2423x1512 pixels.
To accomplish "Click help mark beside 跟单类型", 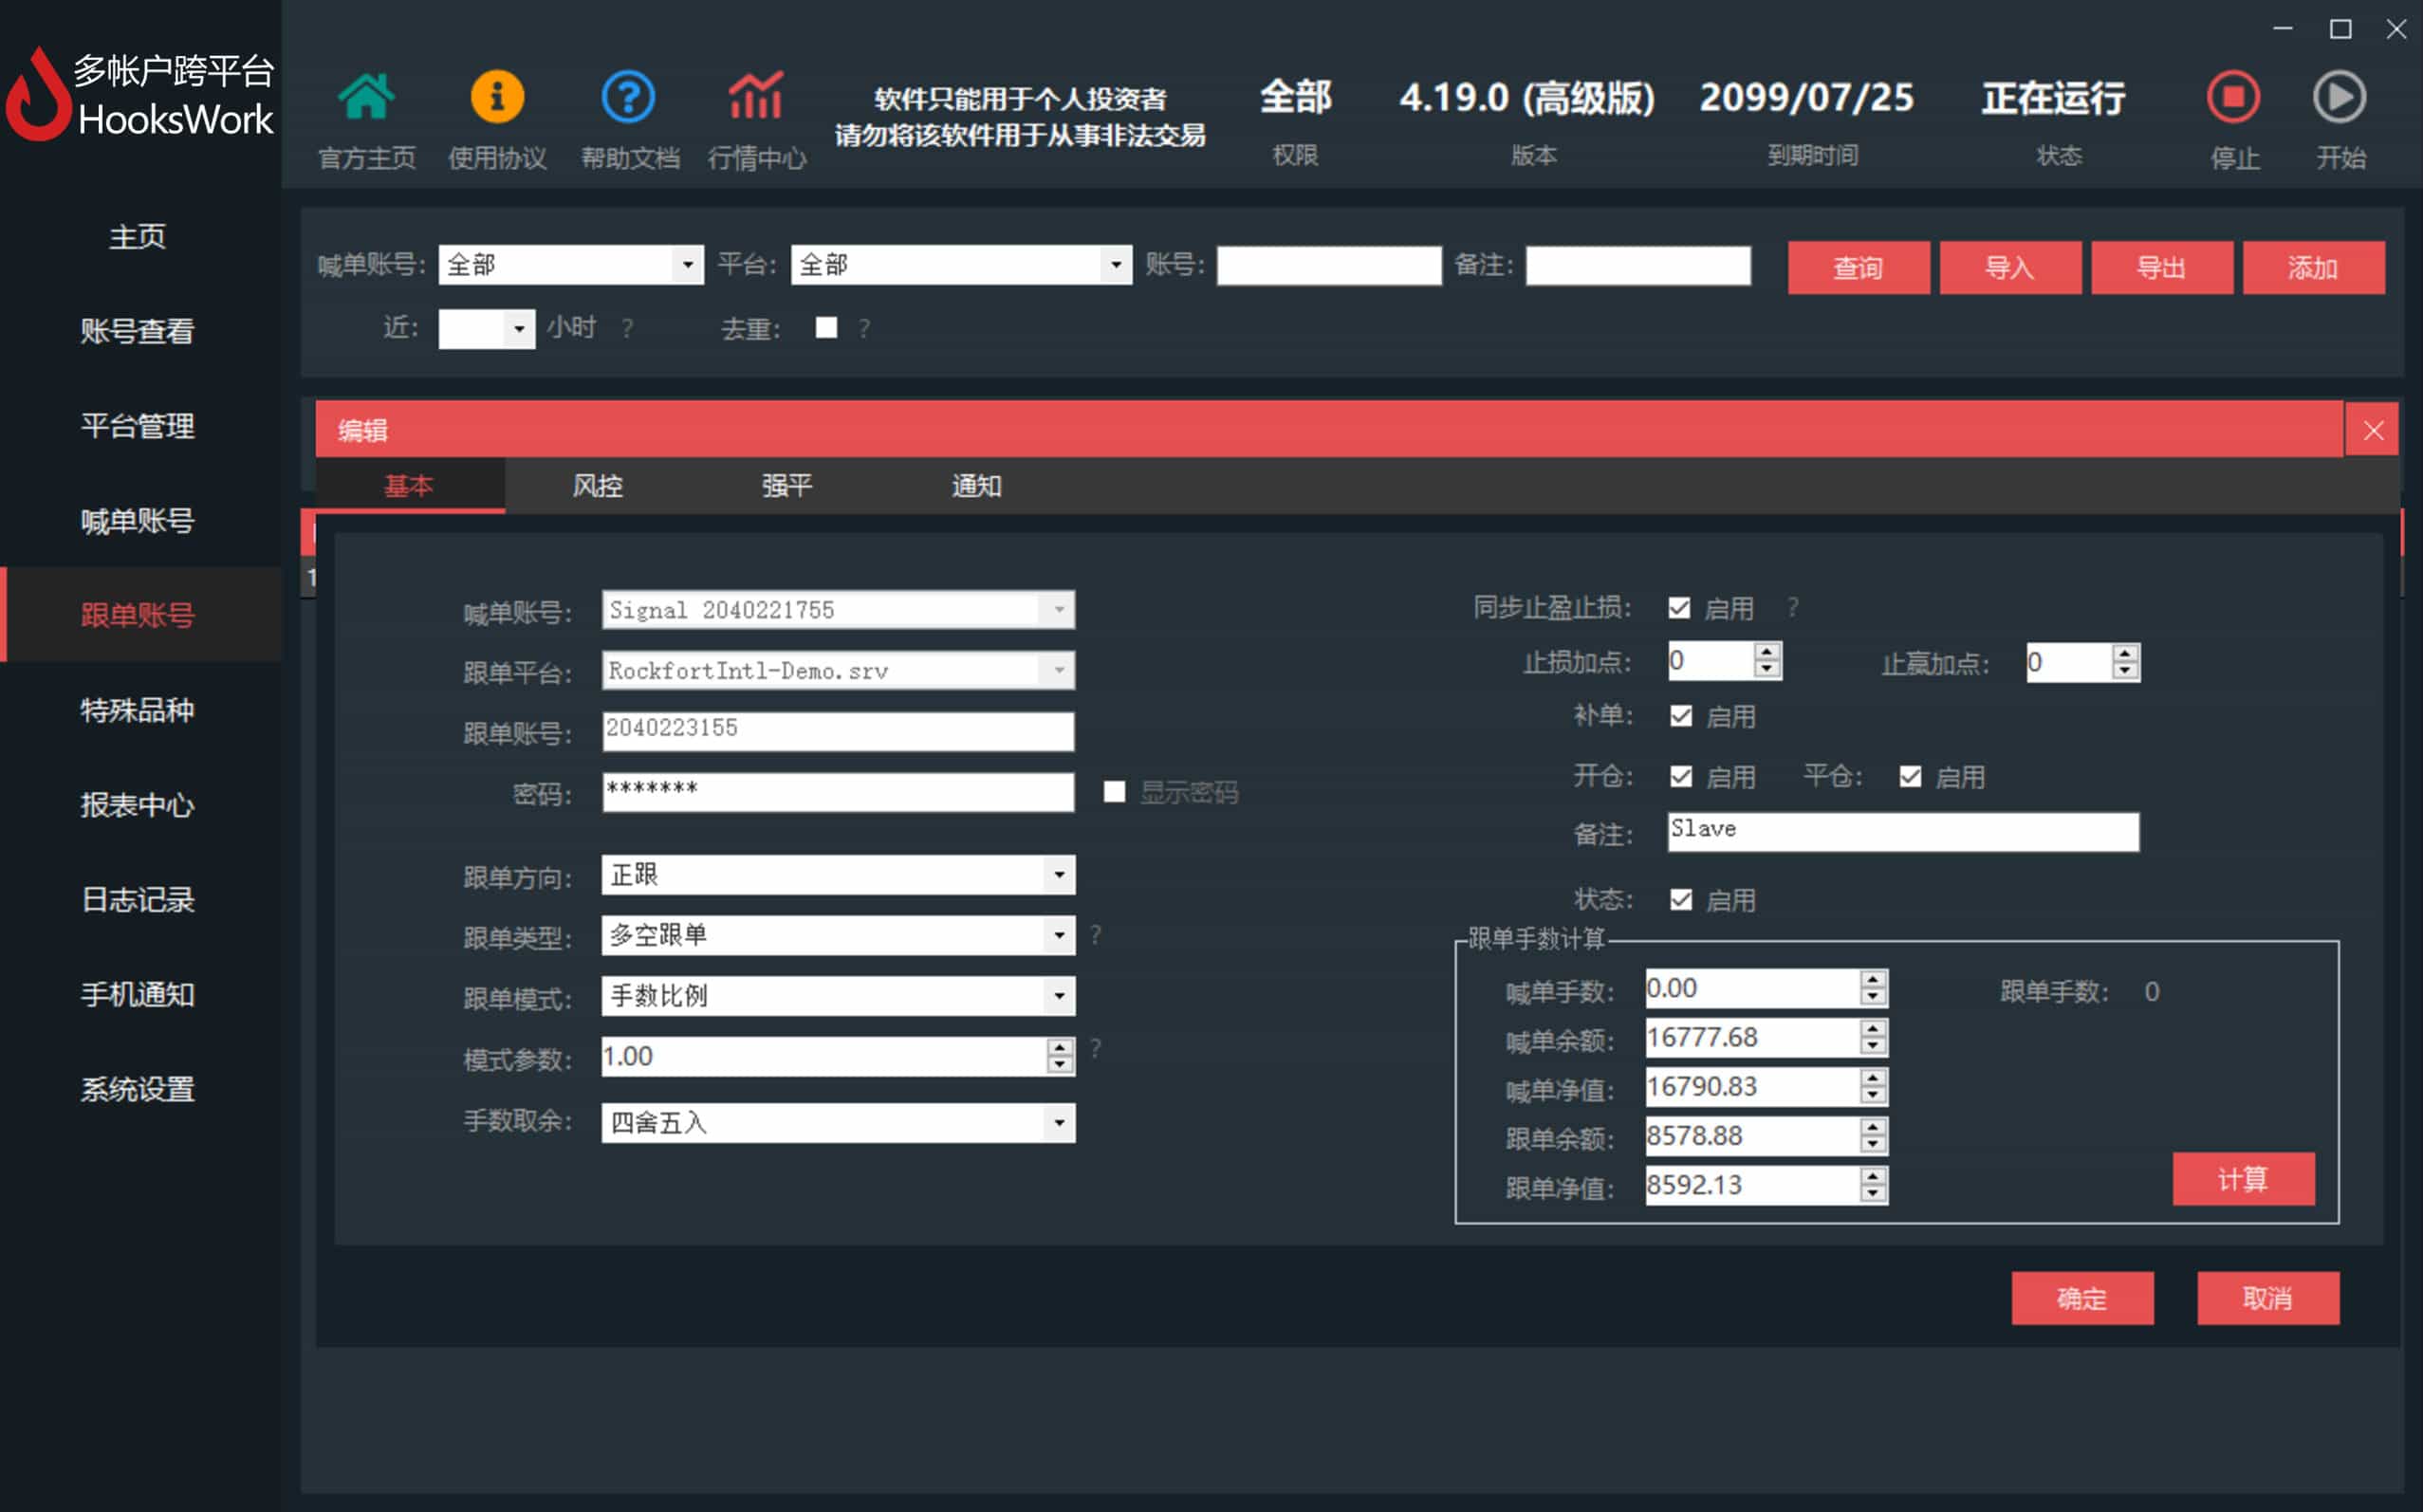I will [x=1096, y=935].
